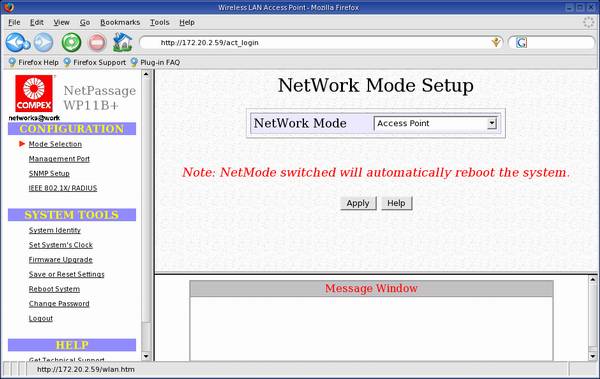This screenshot has width=600, height=379.
Task: Open the Bookmarks menu
Action: 120,22
